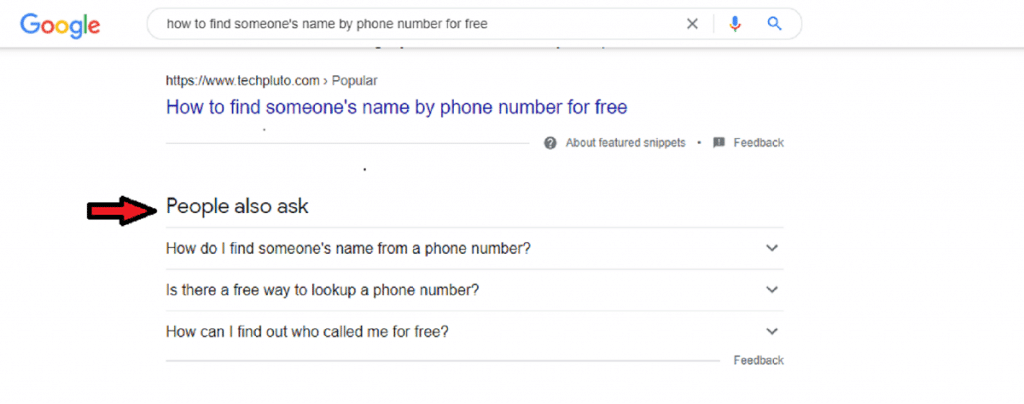The image size is (1024, 404).
Task: Click the Feedback text beside the flag icon
Action: click(758, 143)
